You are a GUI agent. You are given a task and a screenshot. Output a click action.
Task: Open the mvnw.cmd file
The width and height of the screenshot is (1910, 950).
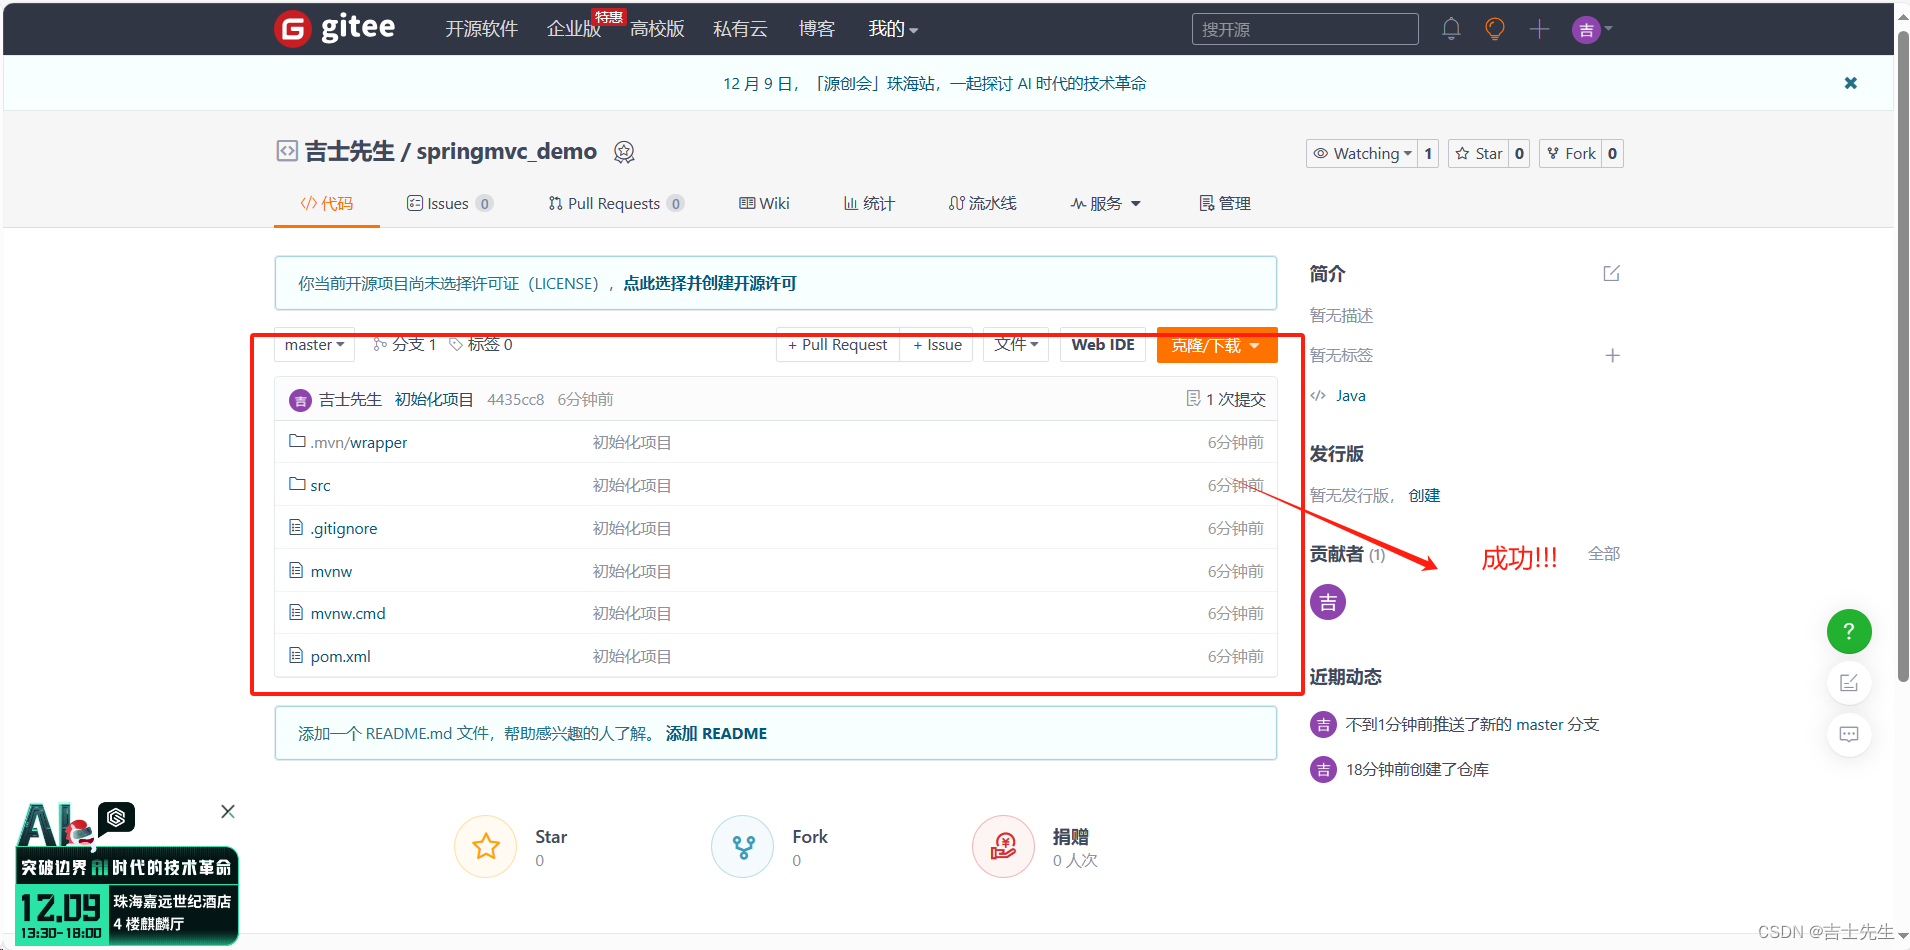point(348,613)
